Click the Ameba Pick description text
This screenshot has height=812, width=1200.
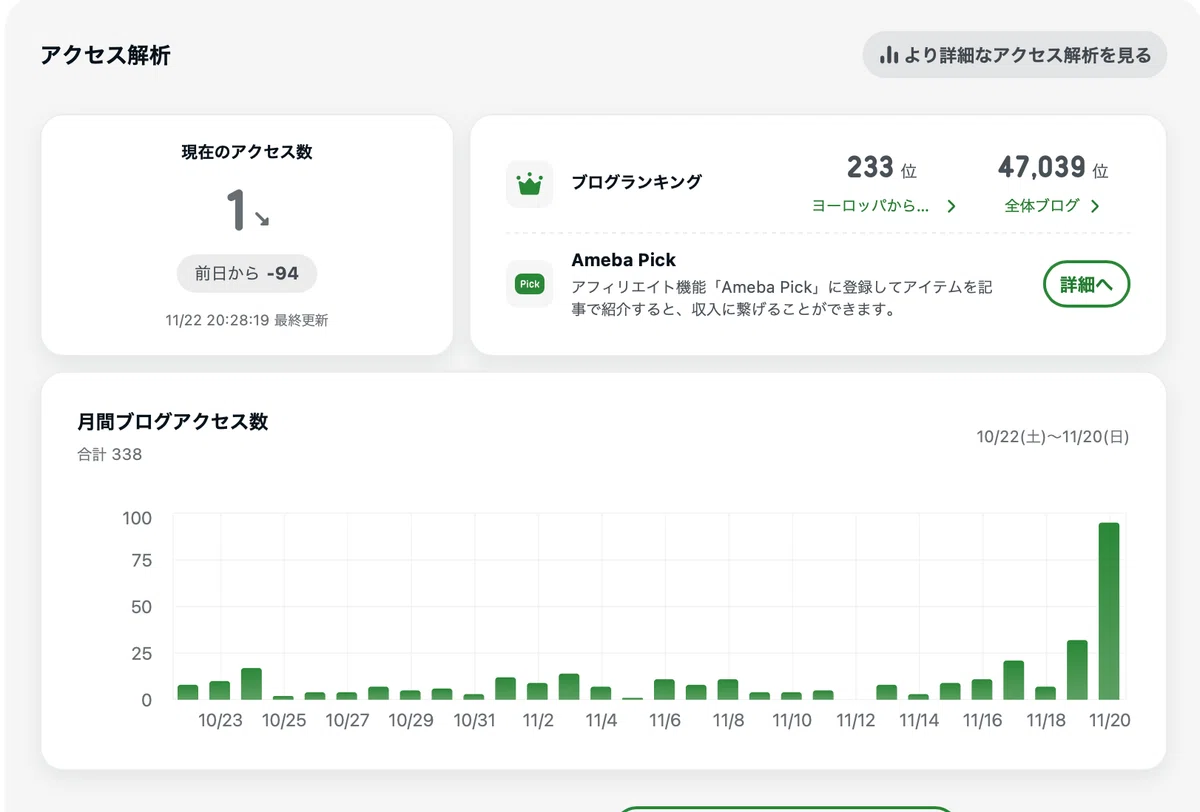pos(782,298)
